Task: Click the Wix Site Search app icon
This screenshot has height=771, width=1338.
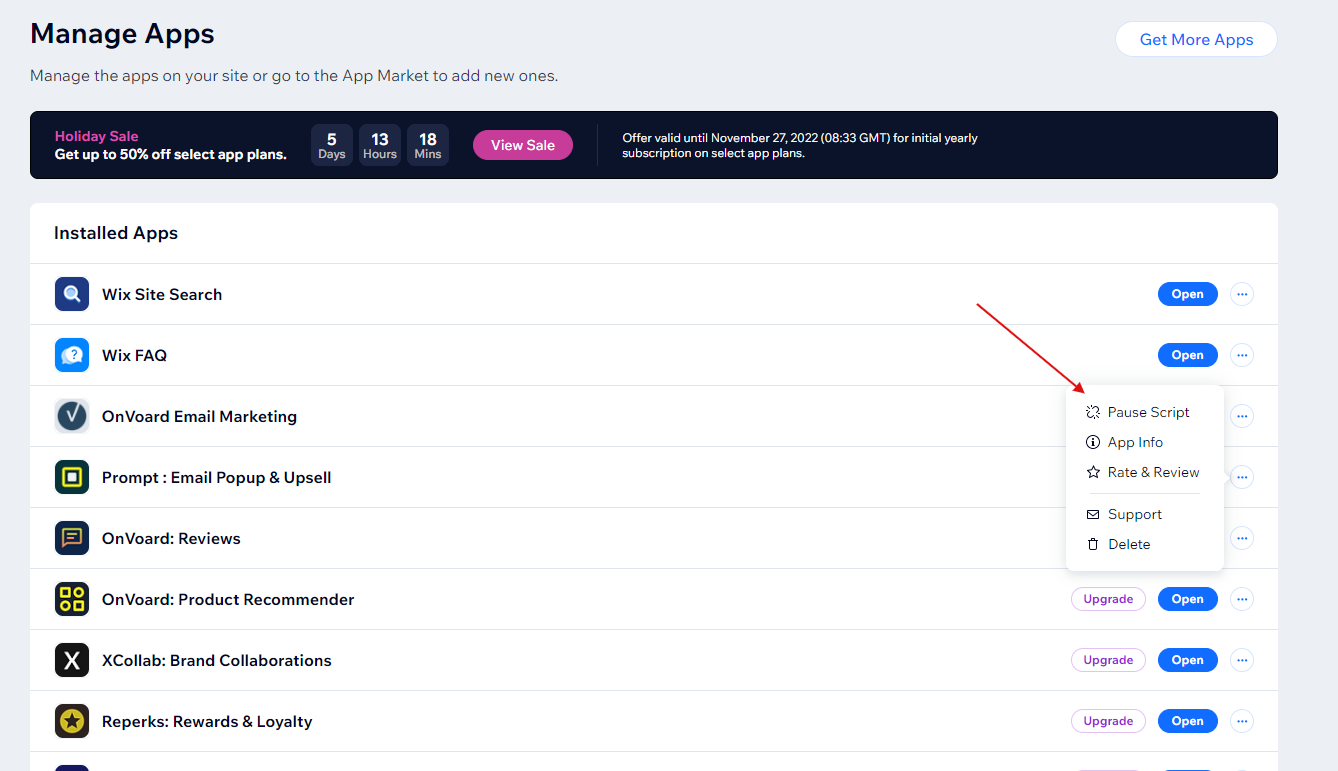Action: (x=72, y=294)
